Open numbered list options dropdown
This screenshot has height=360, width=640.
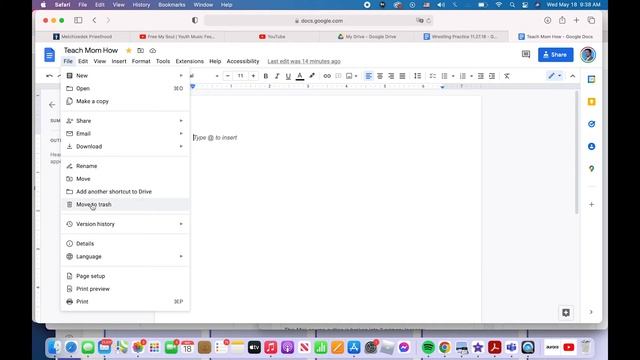(471, 76)
